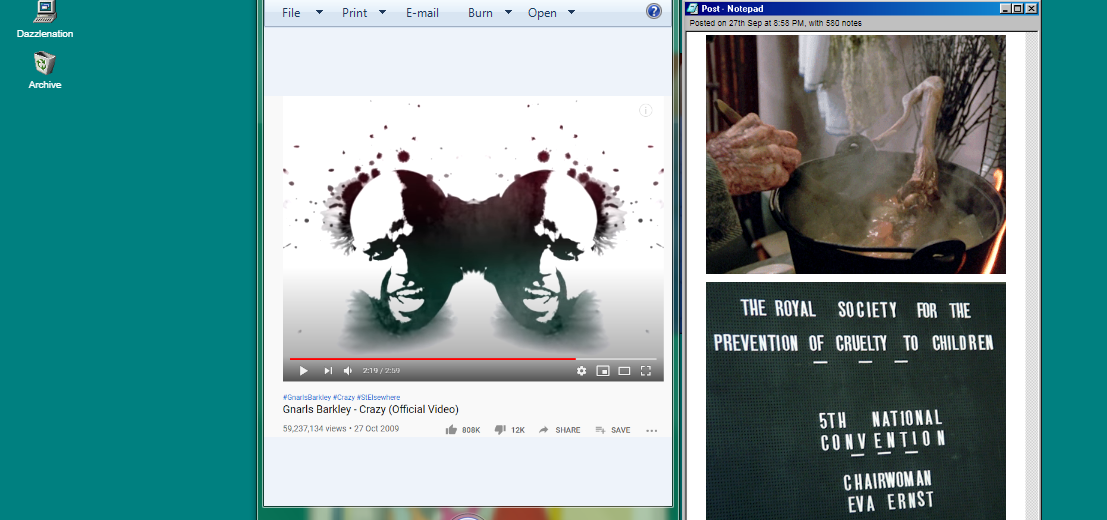Viewport: 1107px width, 520px height.
Task: Like the video with thumbs up icon
Action: click(x=451, y=430)
